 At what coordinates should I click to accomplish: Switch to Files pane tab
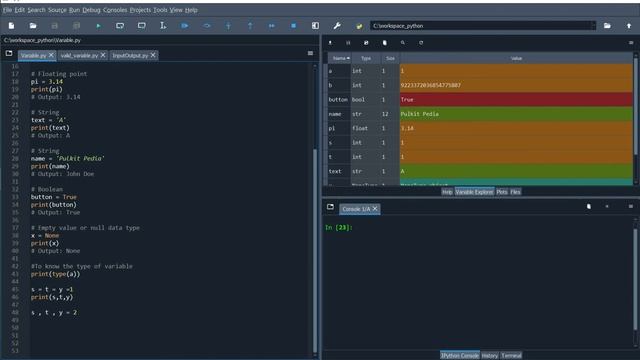516,192
